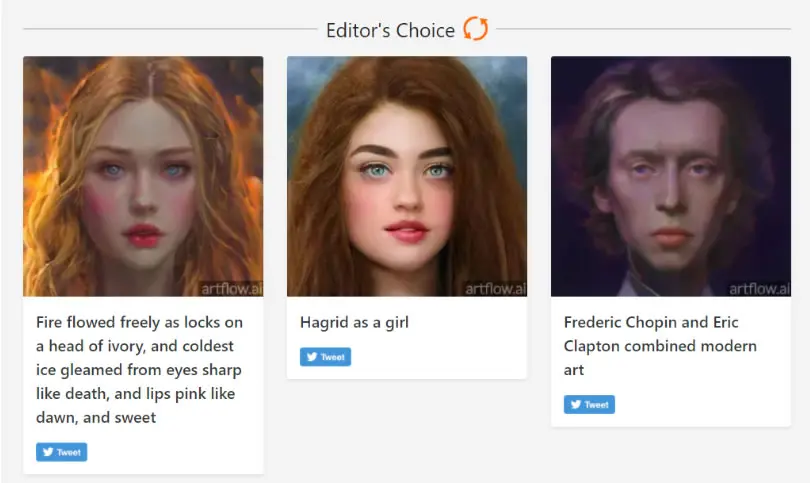Click the Twitter bird icon under Hagrid caption
Screen dimensions: 810x483
pos(312,356)
